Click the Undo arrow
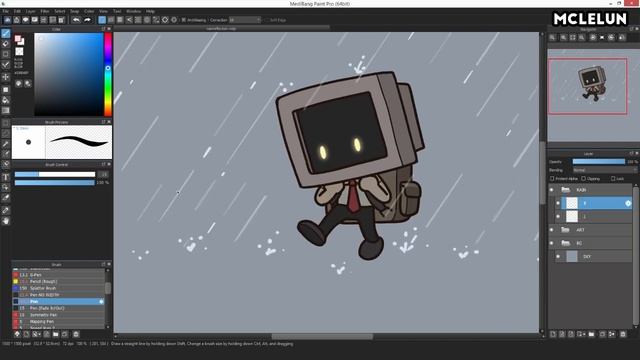 pyautogui.click(x=76, y=20)
